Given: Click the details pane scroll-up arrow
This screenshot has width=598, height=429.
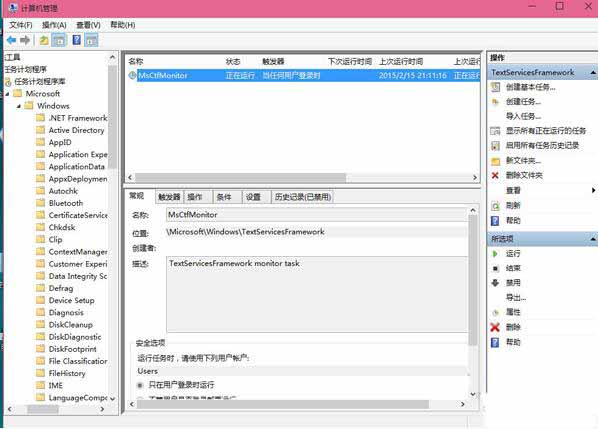Looking at the screenshot, I should pos(473,210).
